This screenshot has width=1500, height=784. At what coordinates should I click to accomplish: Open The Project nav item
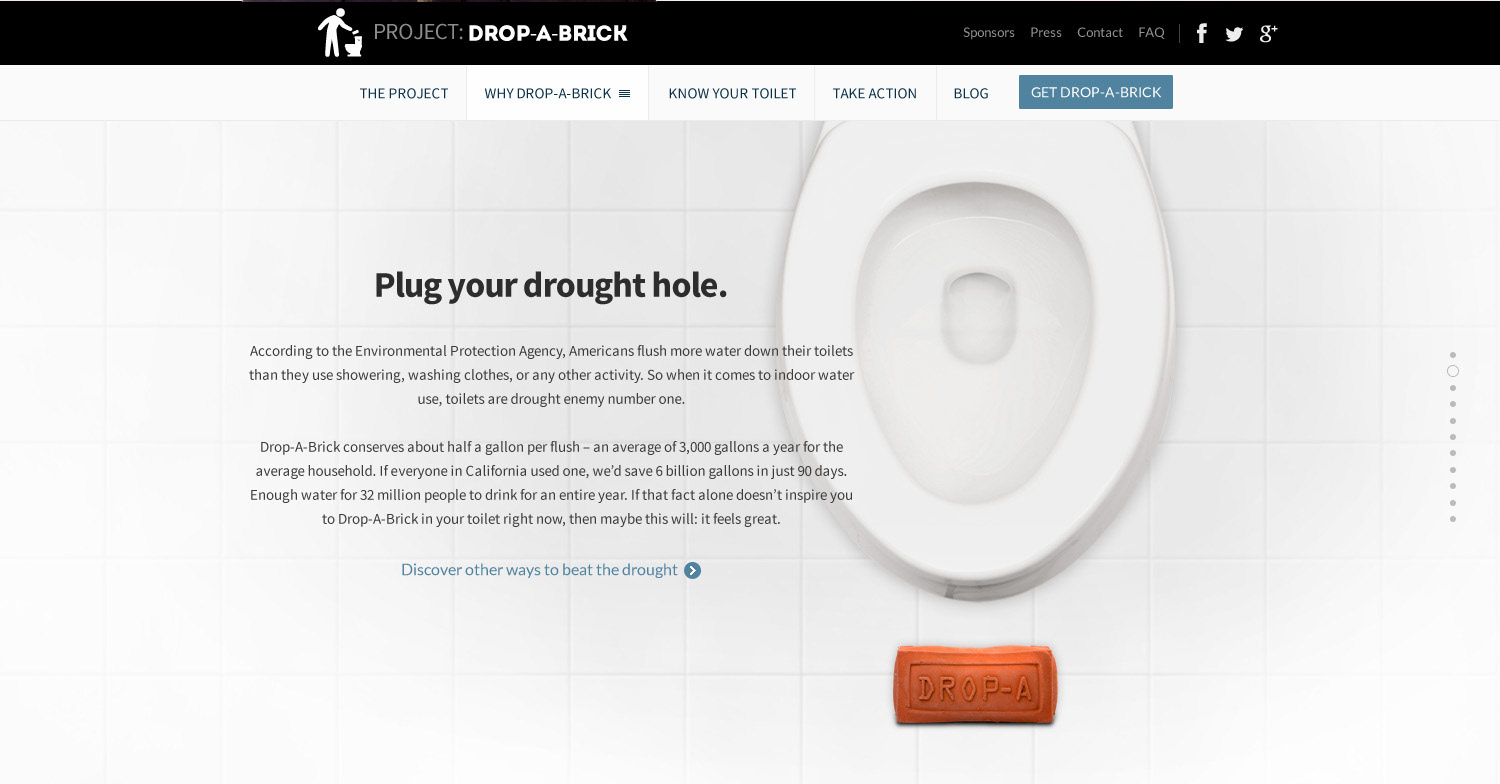[404, 93]
